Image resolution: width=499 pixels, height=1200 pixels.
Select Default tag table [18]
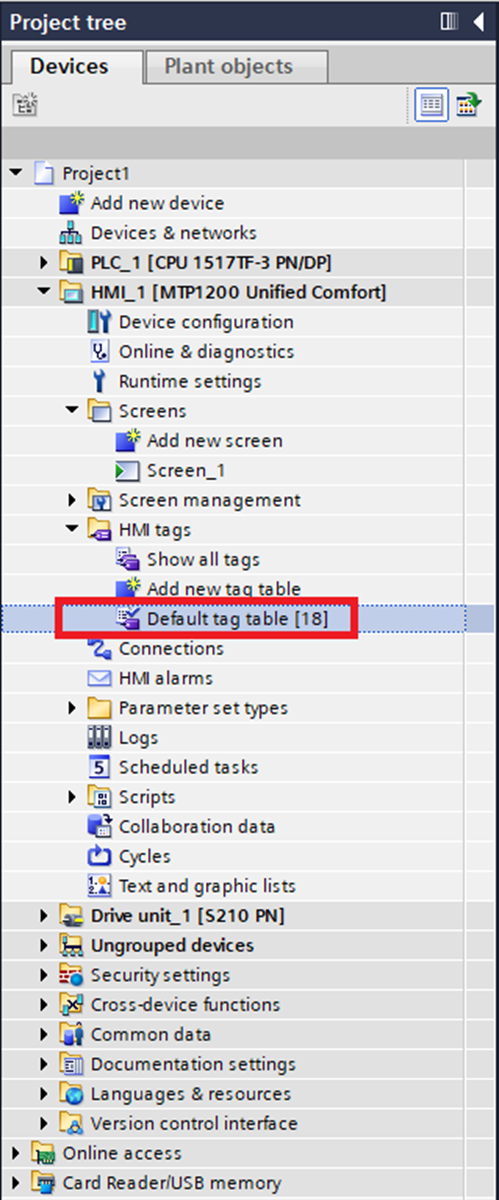click(x=237, y=619)
